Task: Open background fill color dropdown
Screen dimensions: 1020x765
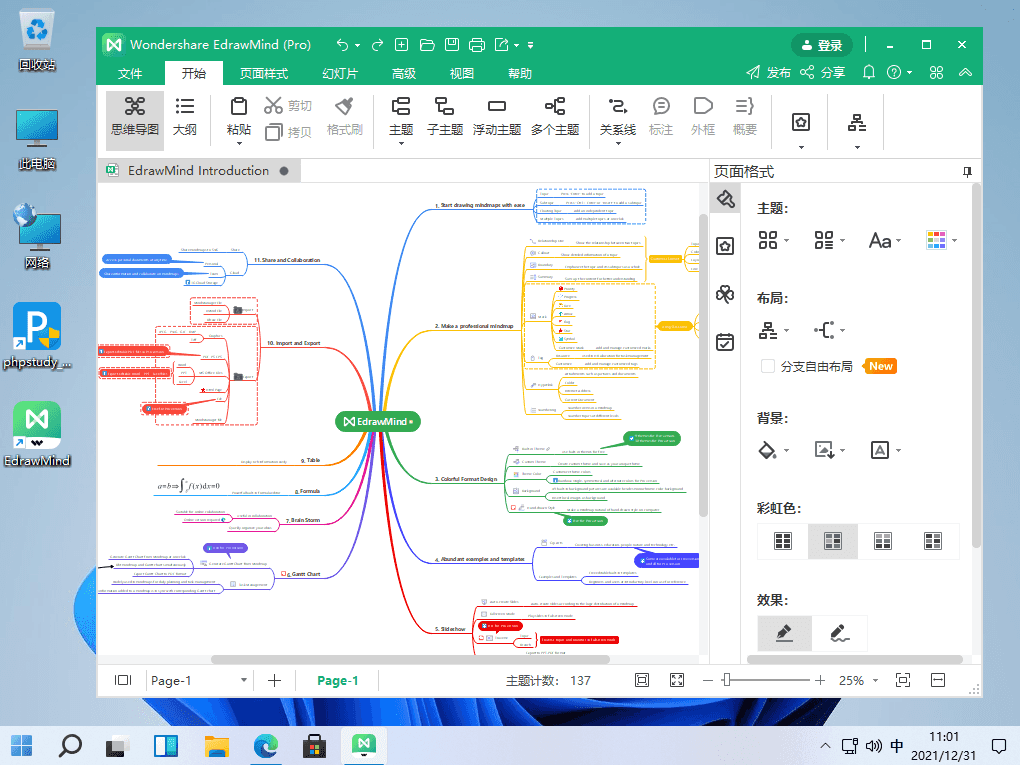Action: [x=773, y=450]
